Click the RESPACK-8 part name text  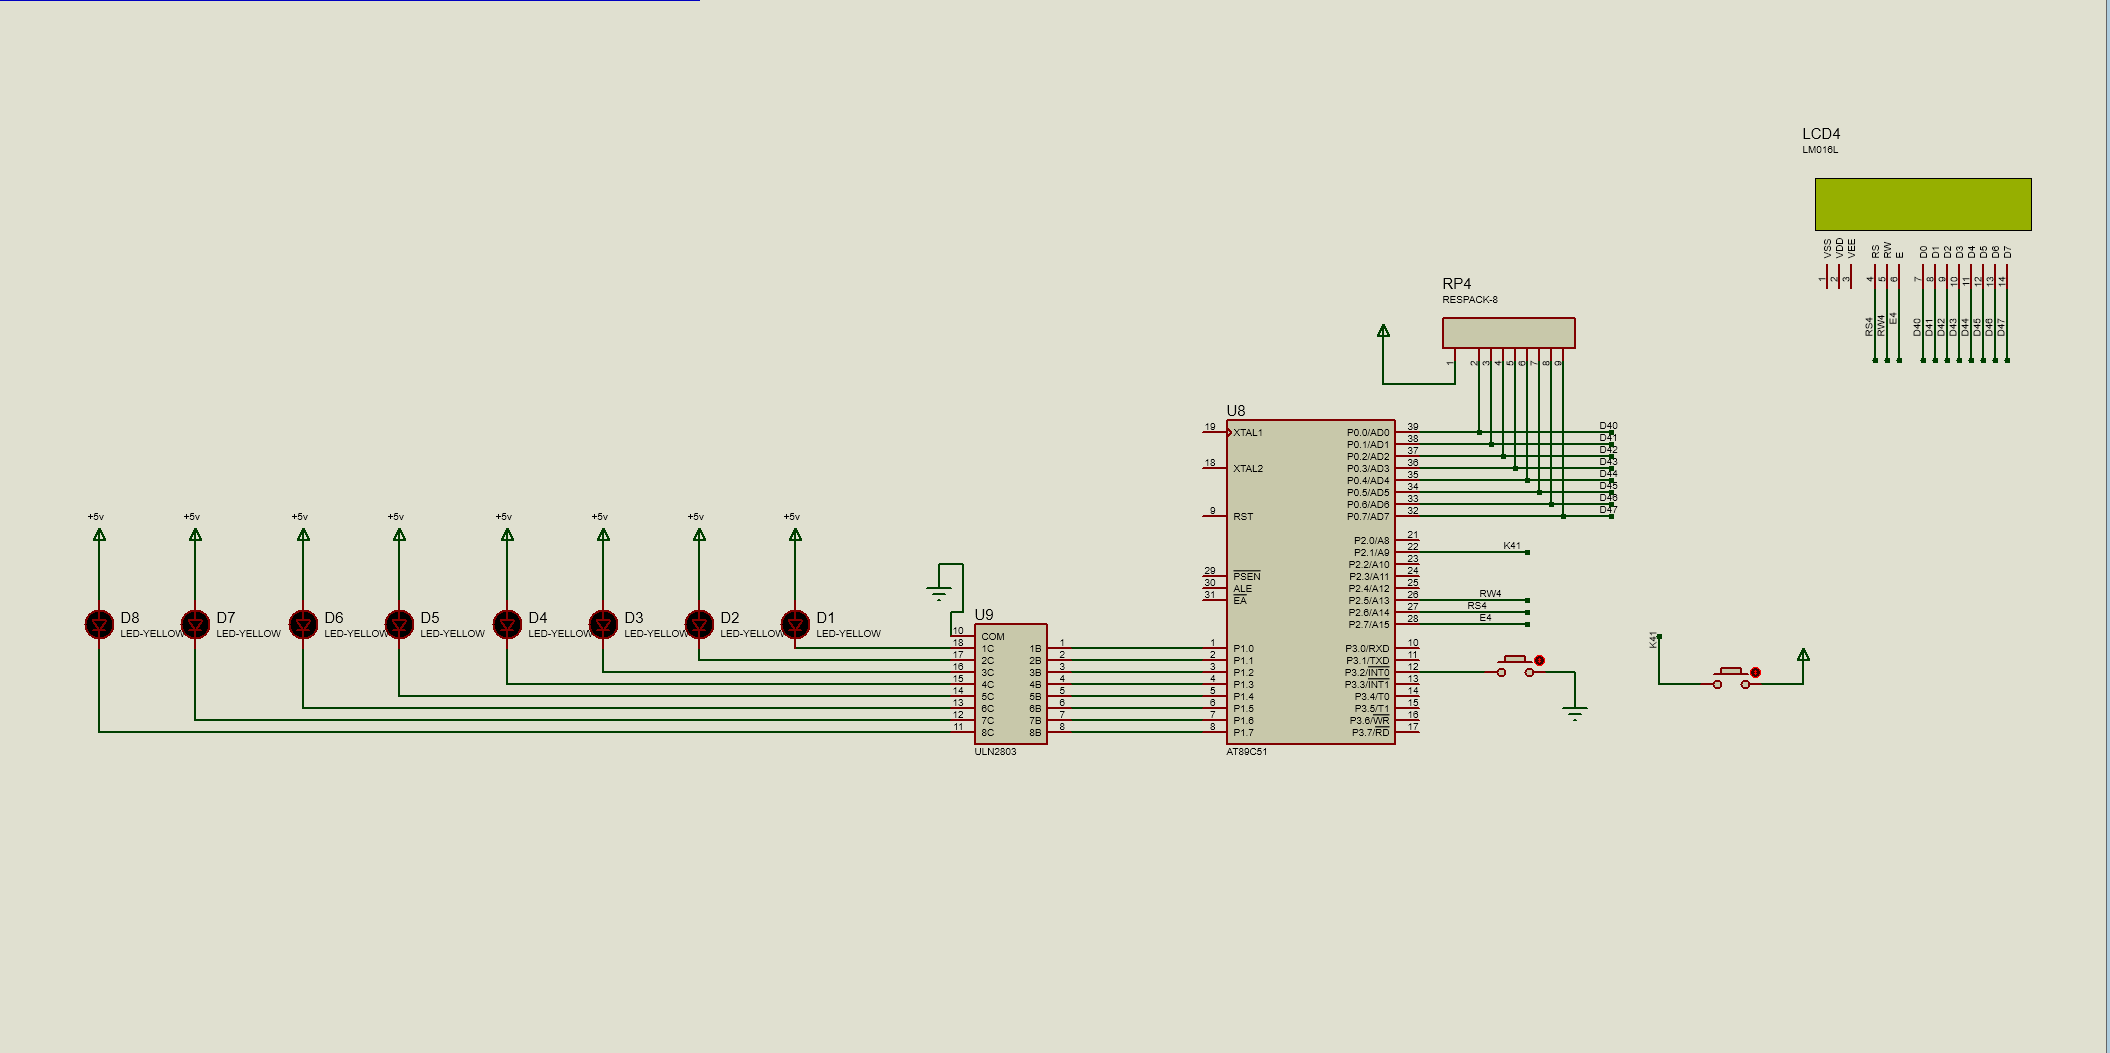click(x=1470, y=300)
